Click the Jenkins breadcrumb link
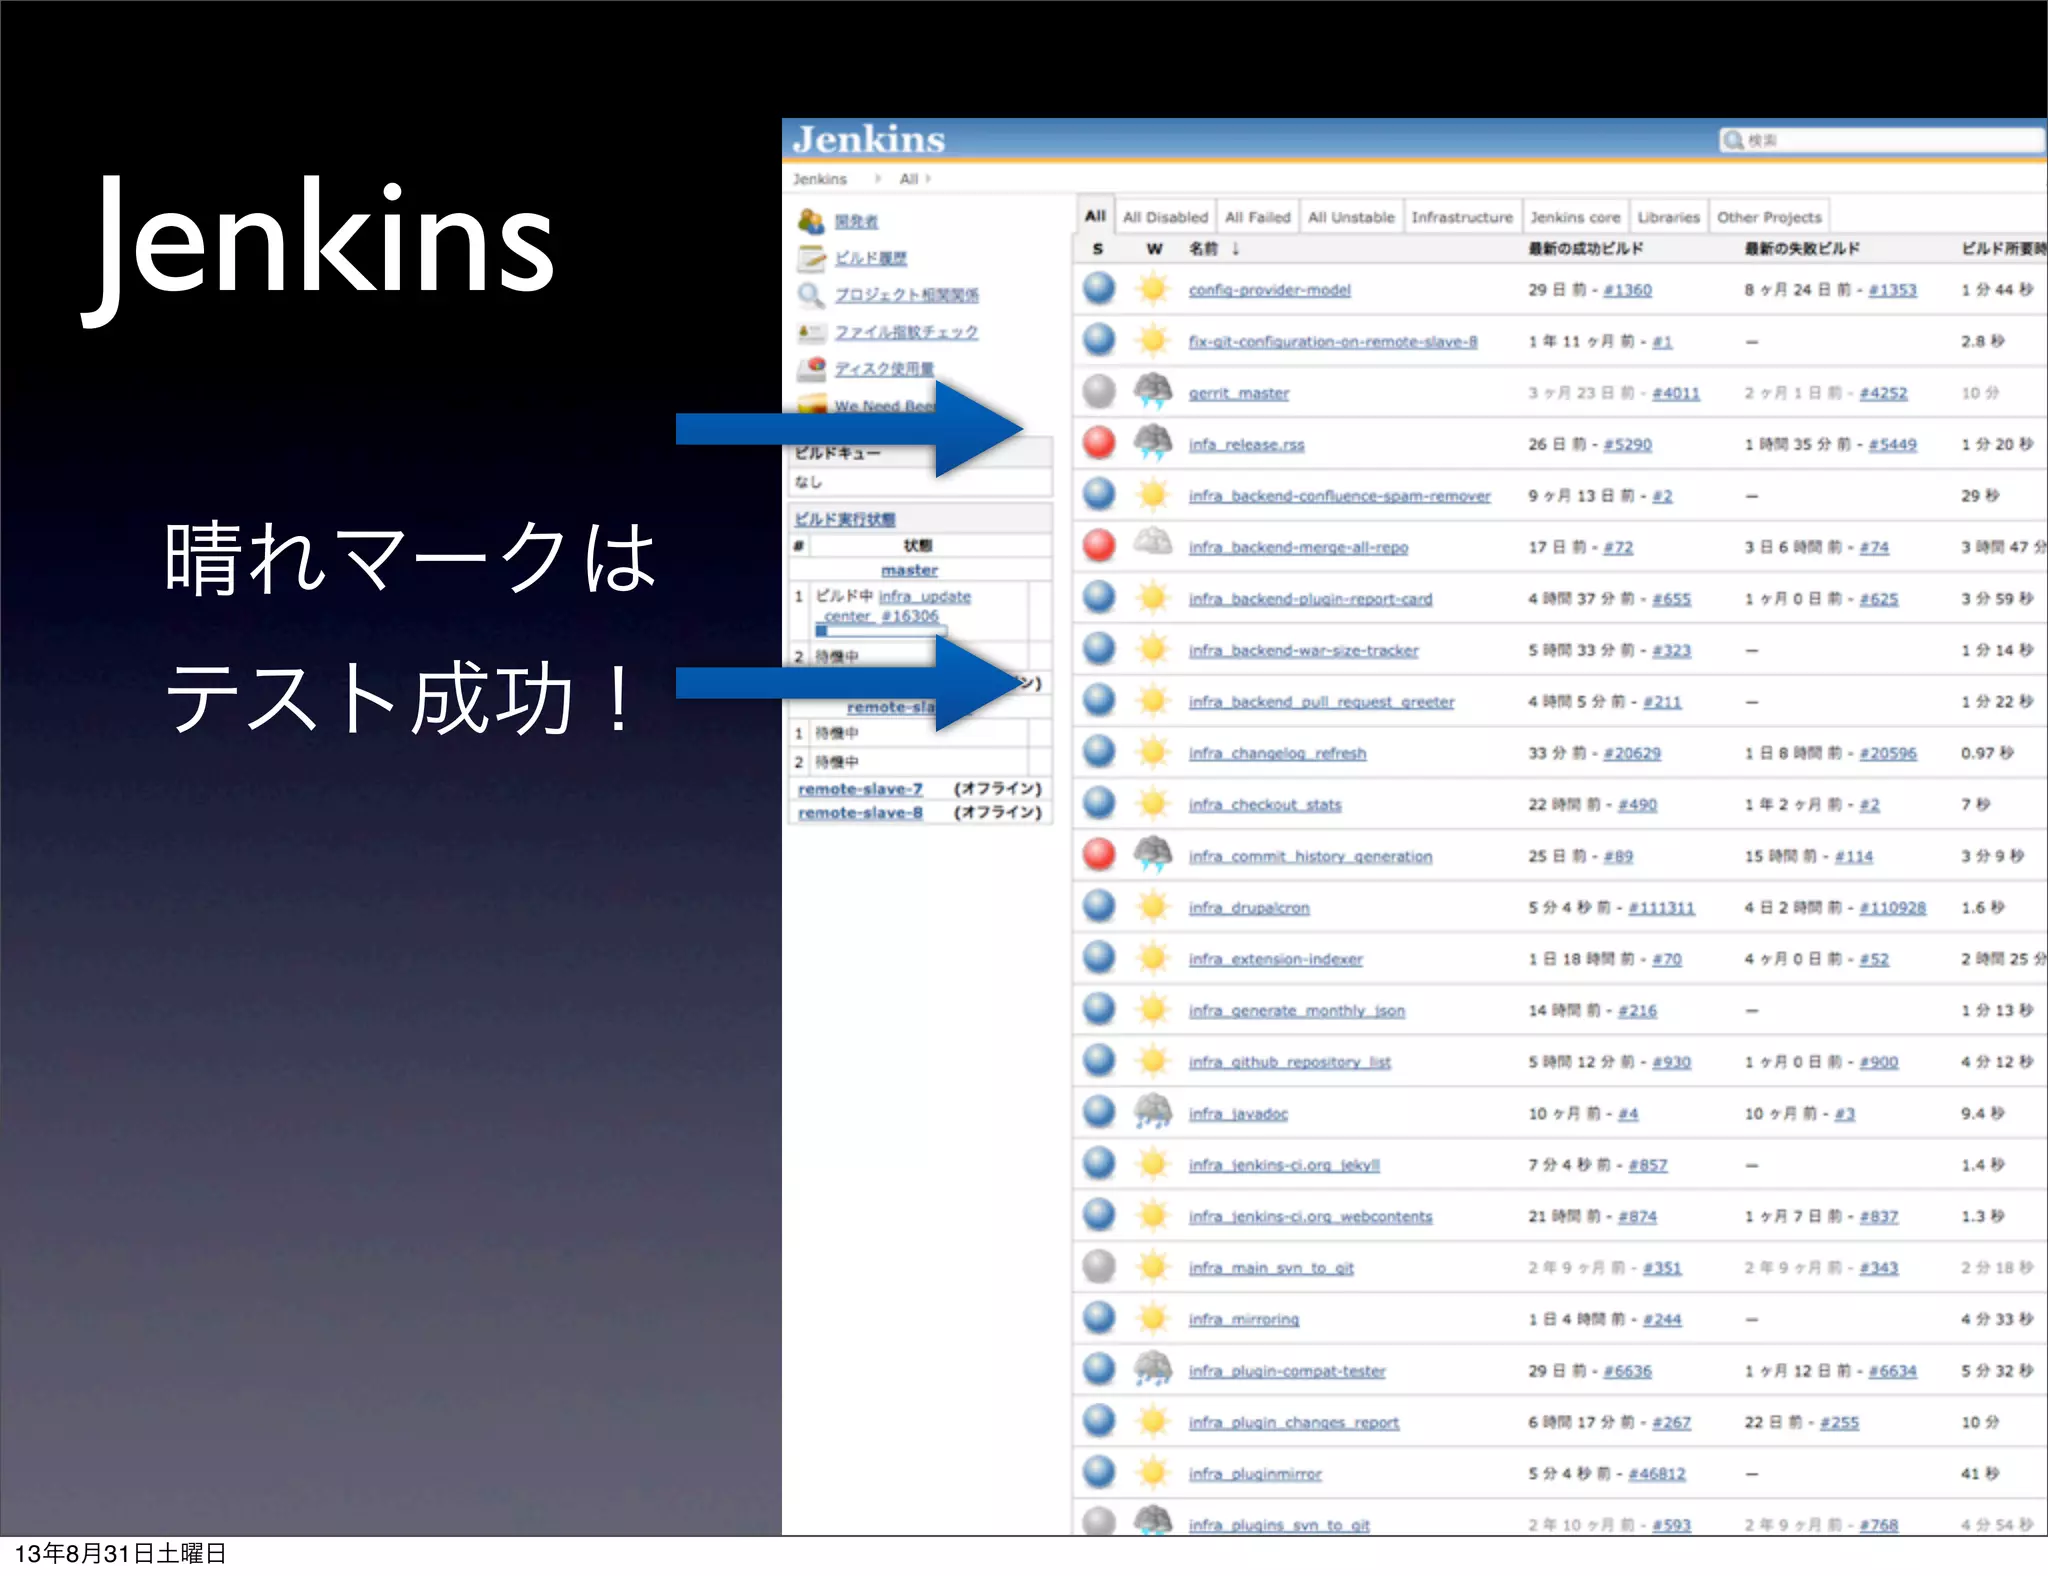2048x1576 pixels. pos(819,179)
